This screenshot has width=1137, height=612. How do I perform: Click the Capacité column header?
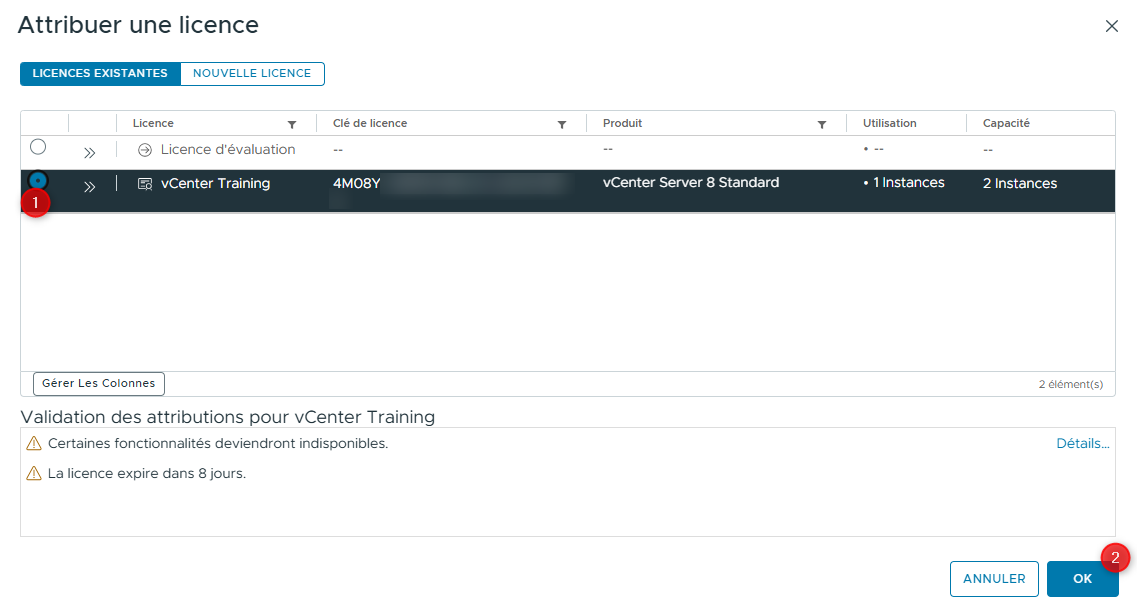[x=1006, y=124]
